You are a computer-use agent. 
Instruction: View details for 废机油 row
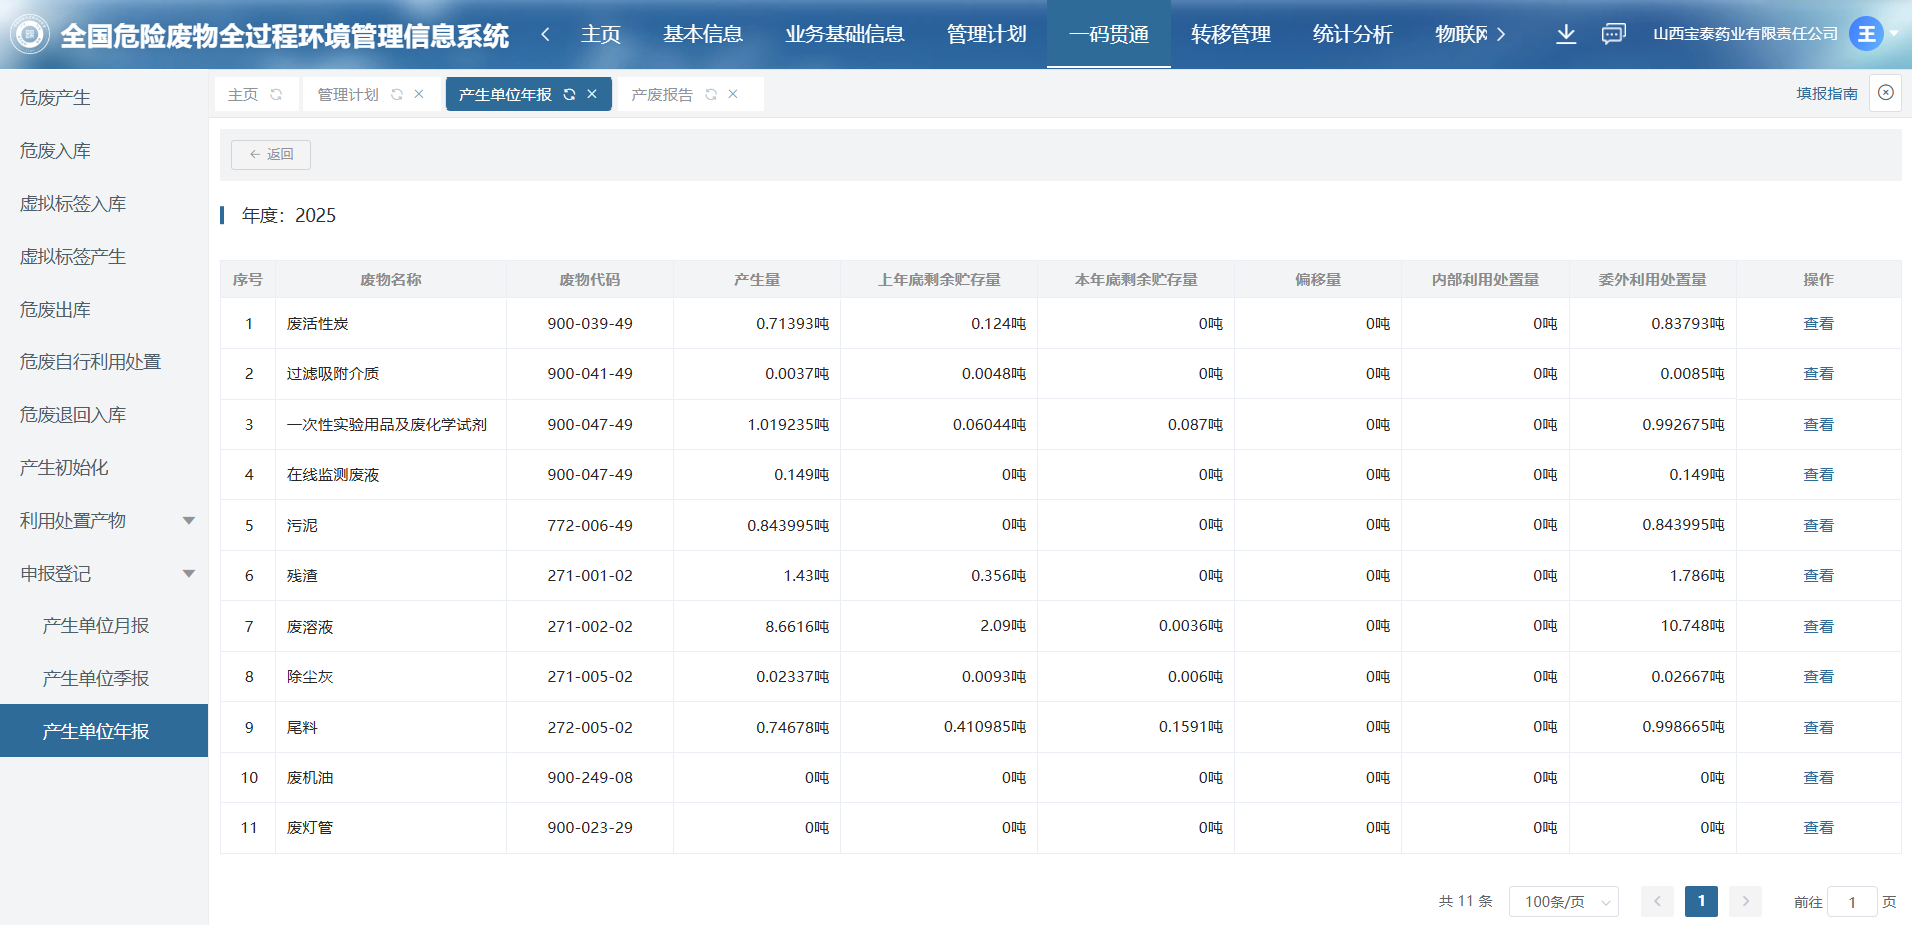point(1818,777)
